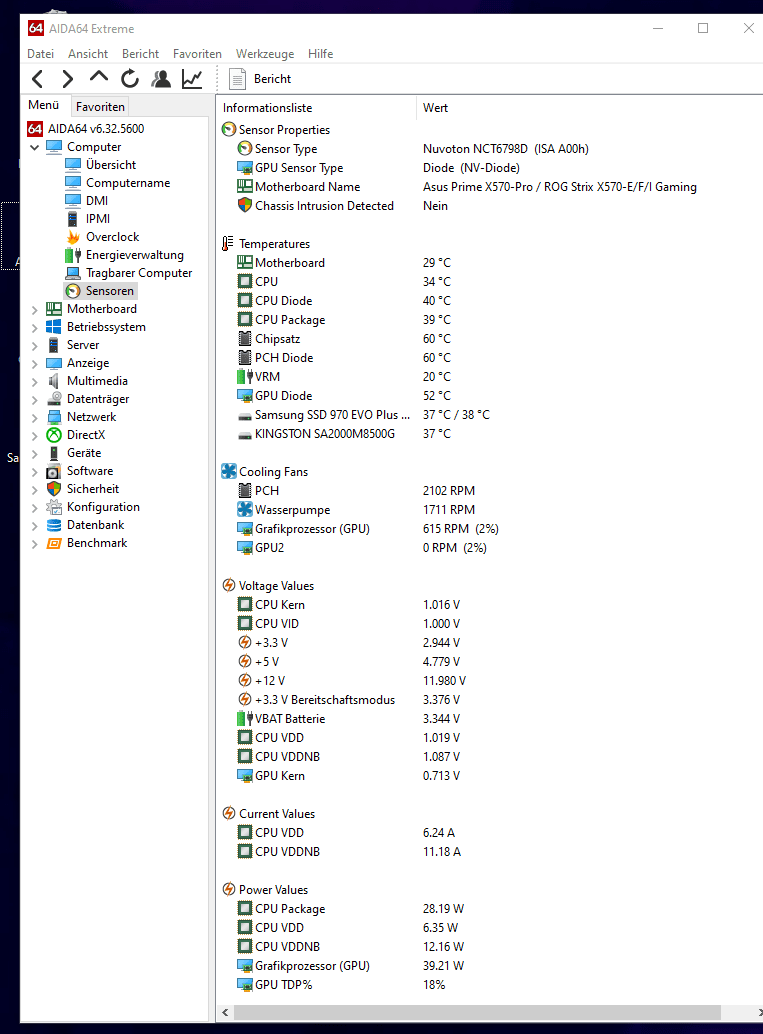Image resolution: width=763 pixels, height=1034 pixels.
Task: Expand the Server tree node
Action: coord(34,345)
